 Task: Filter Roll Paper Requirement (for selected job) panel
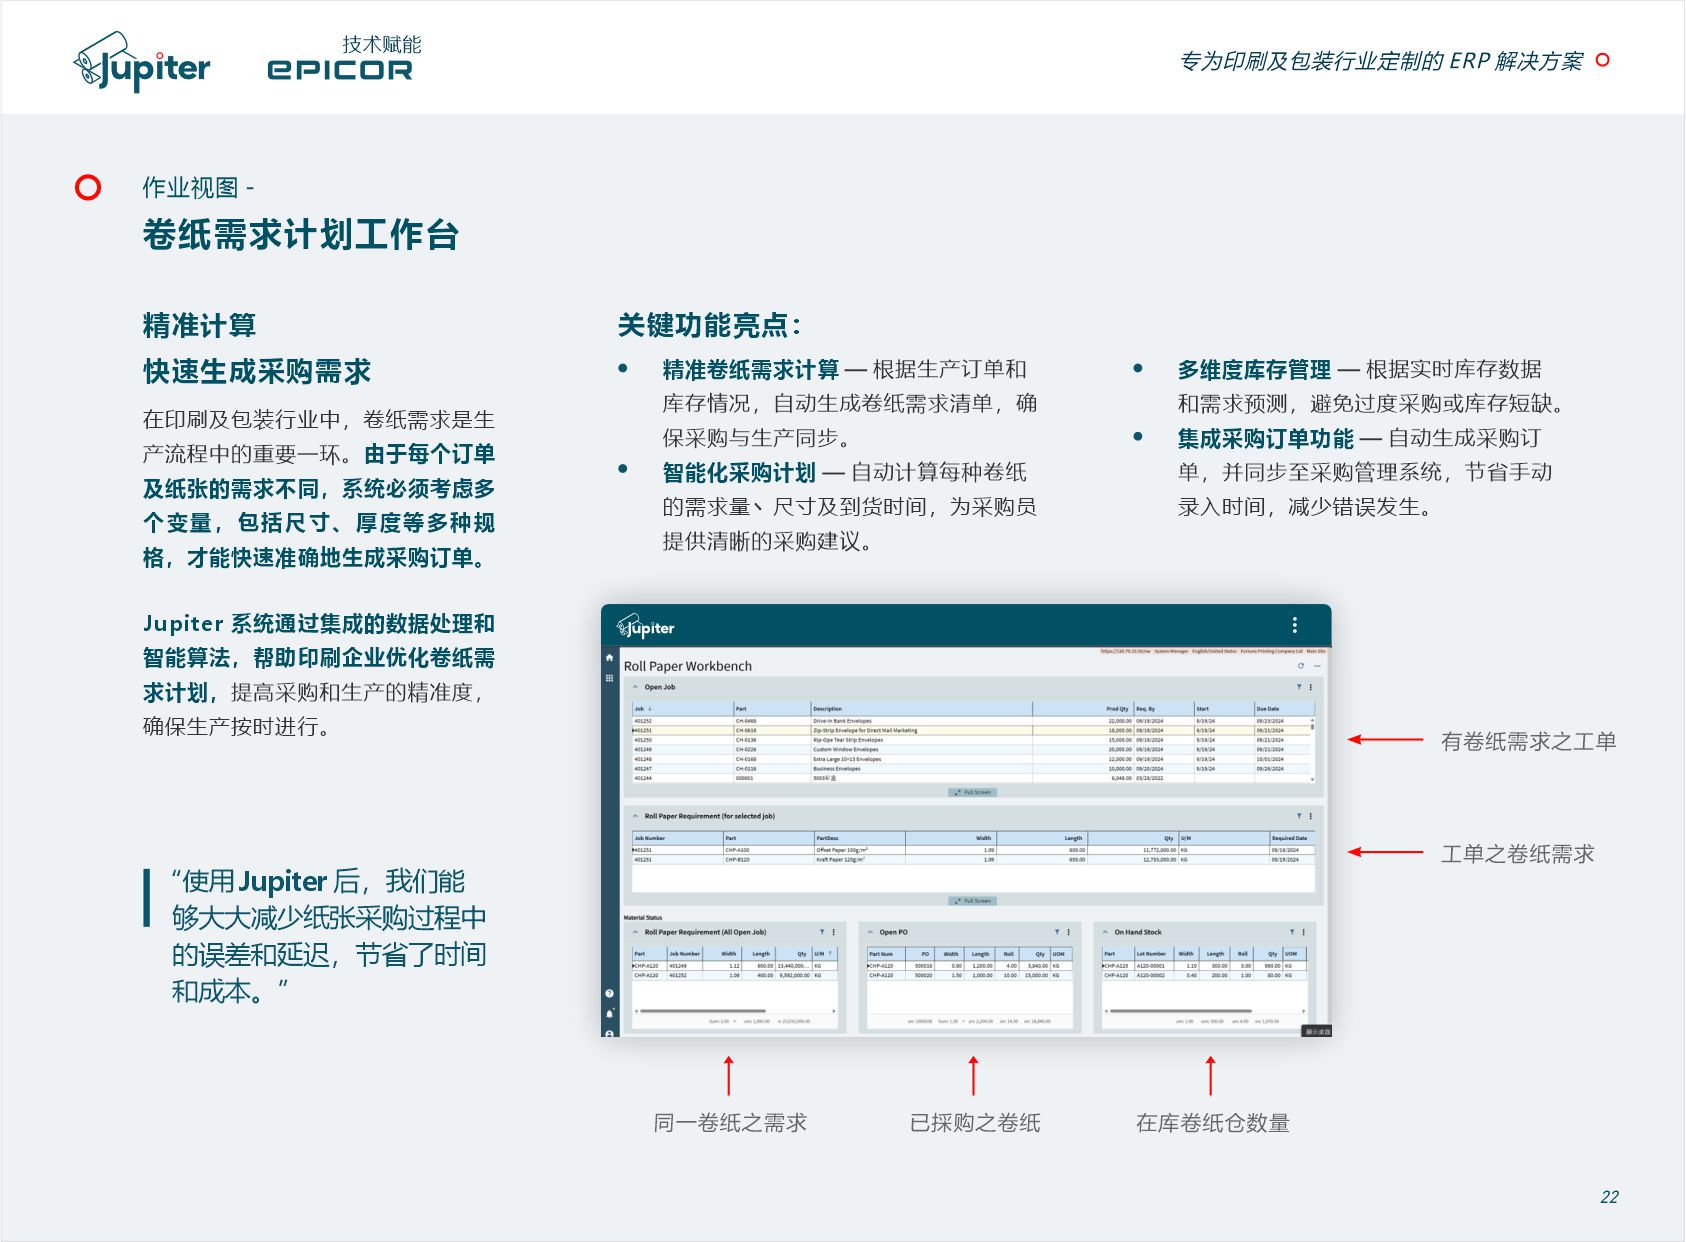(x=1299, y=816)
